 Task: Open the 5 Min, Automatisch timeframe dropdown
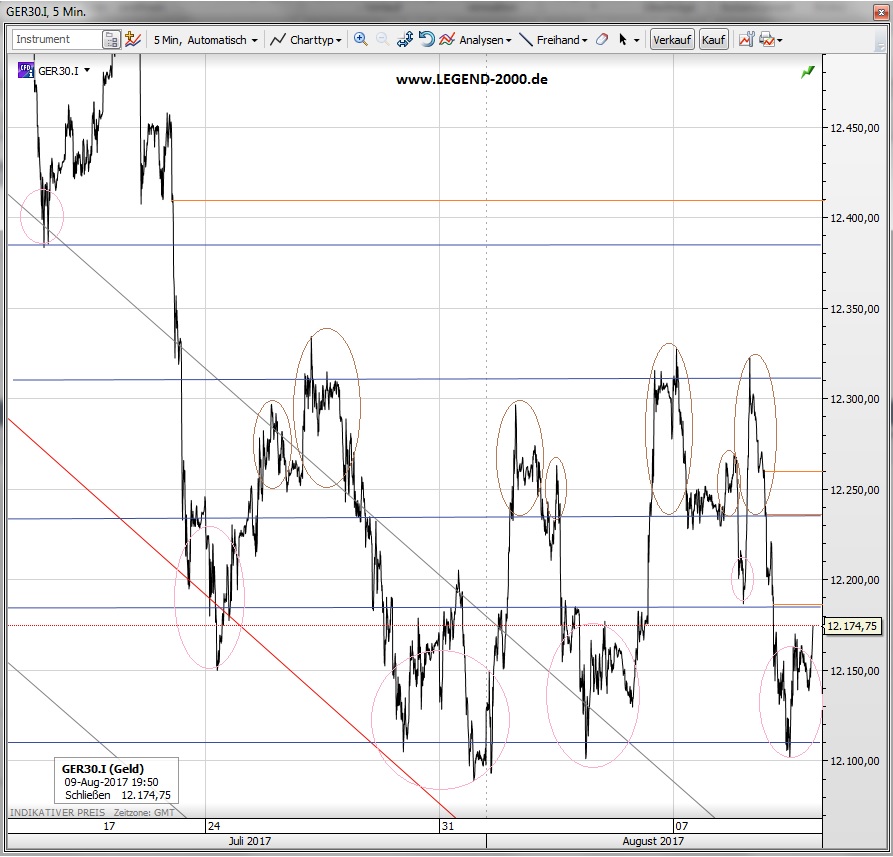[206, 40]
